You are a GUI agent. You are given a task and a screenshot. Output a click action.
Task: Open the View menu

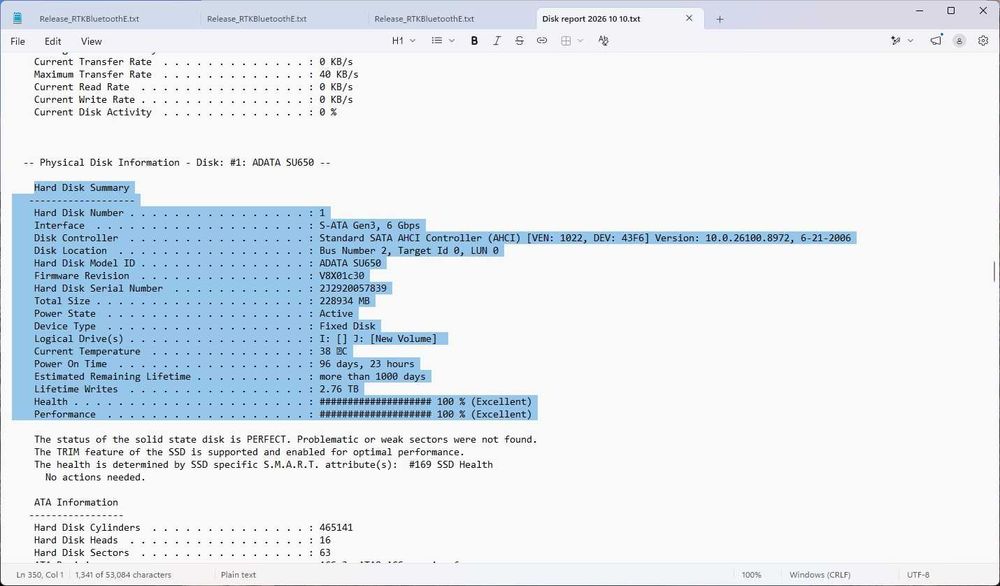click(x=91, y=41)
